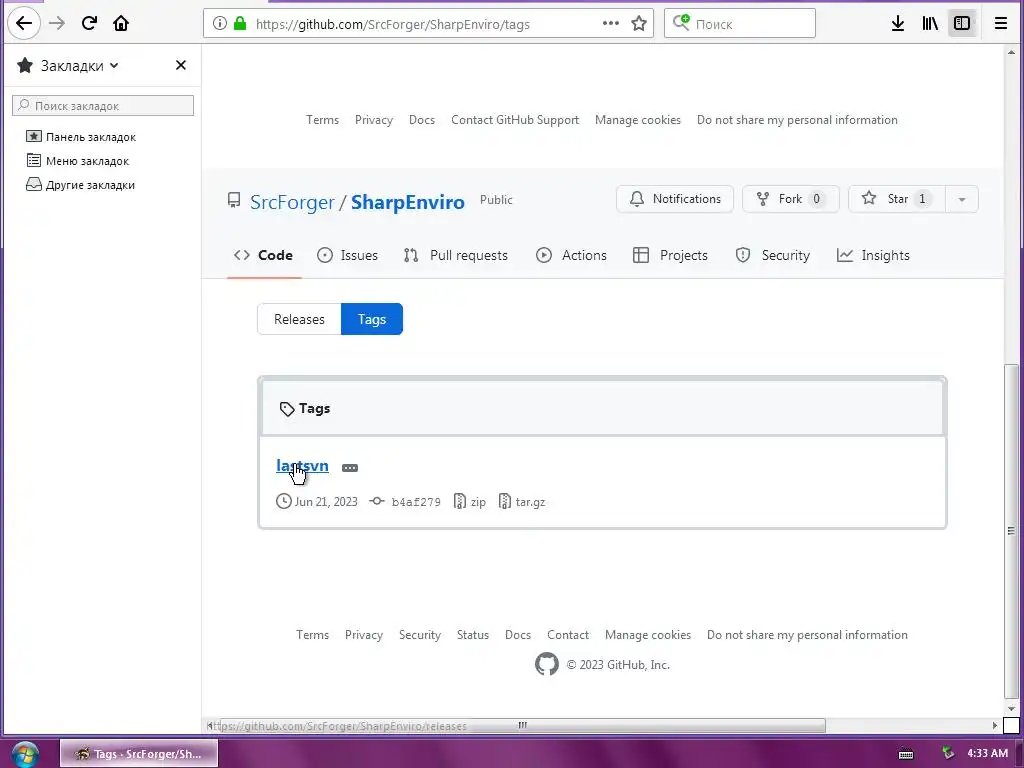Select Другие закладки folder
The height and width of the screenshot is (768, 1024).
coord(80,185)
